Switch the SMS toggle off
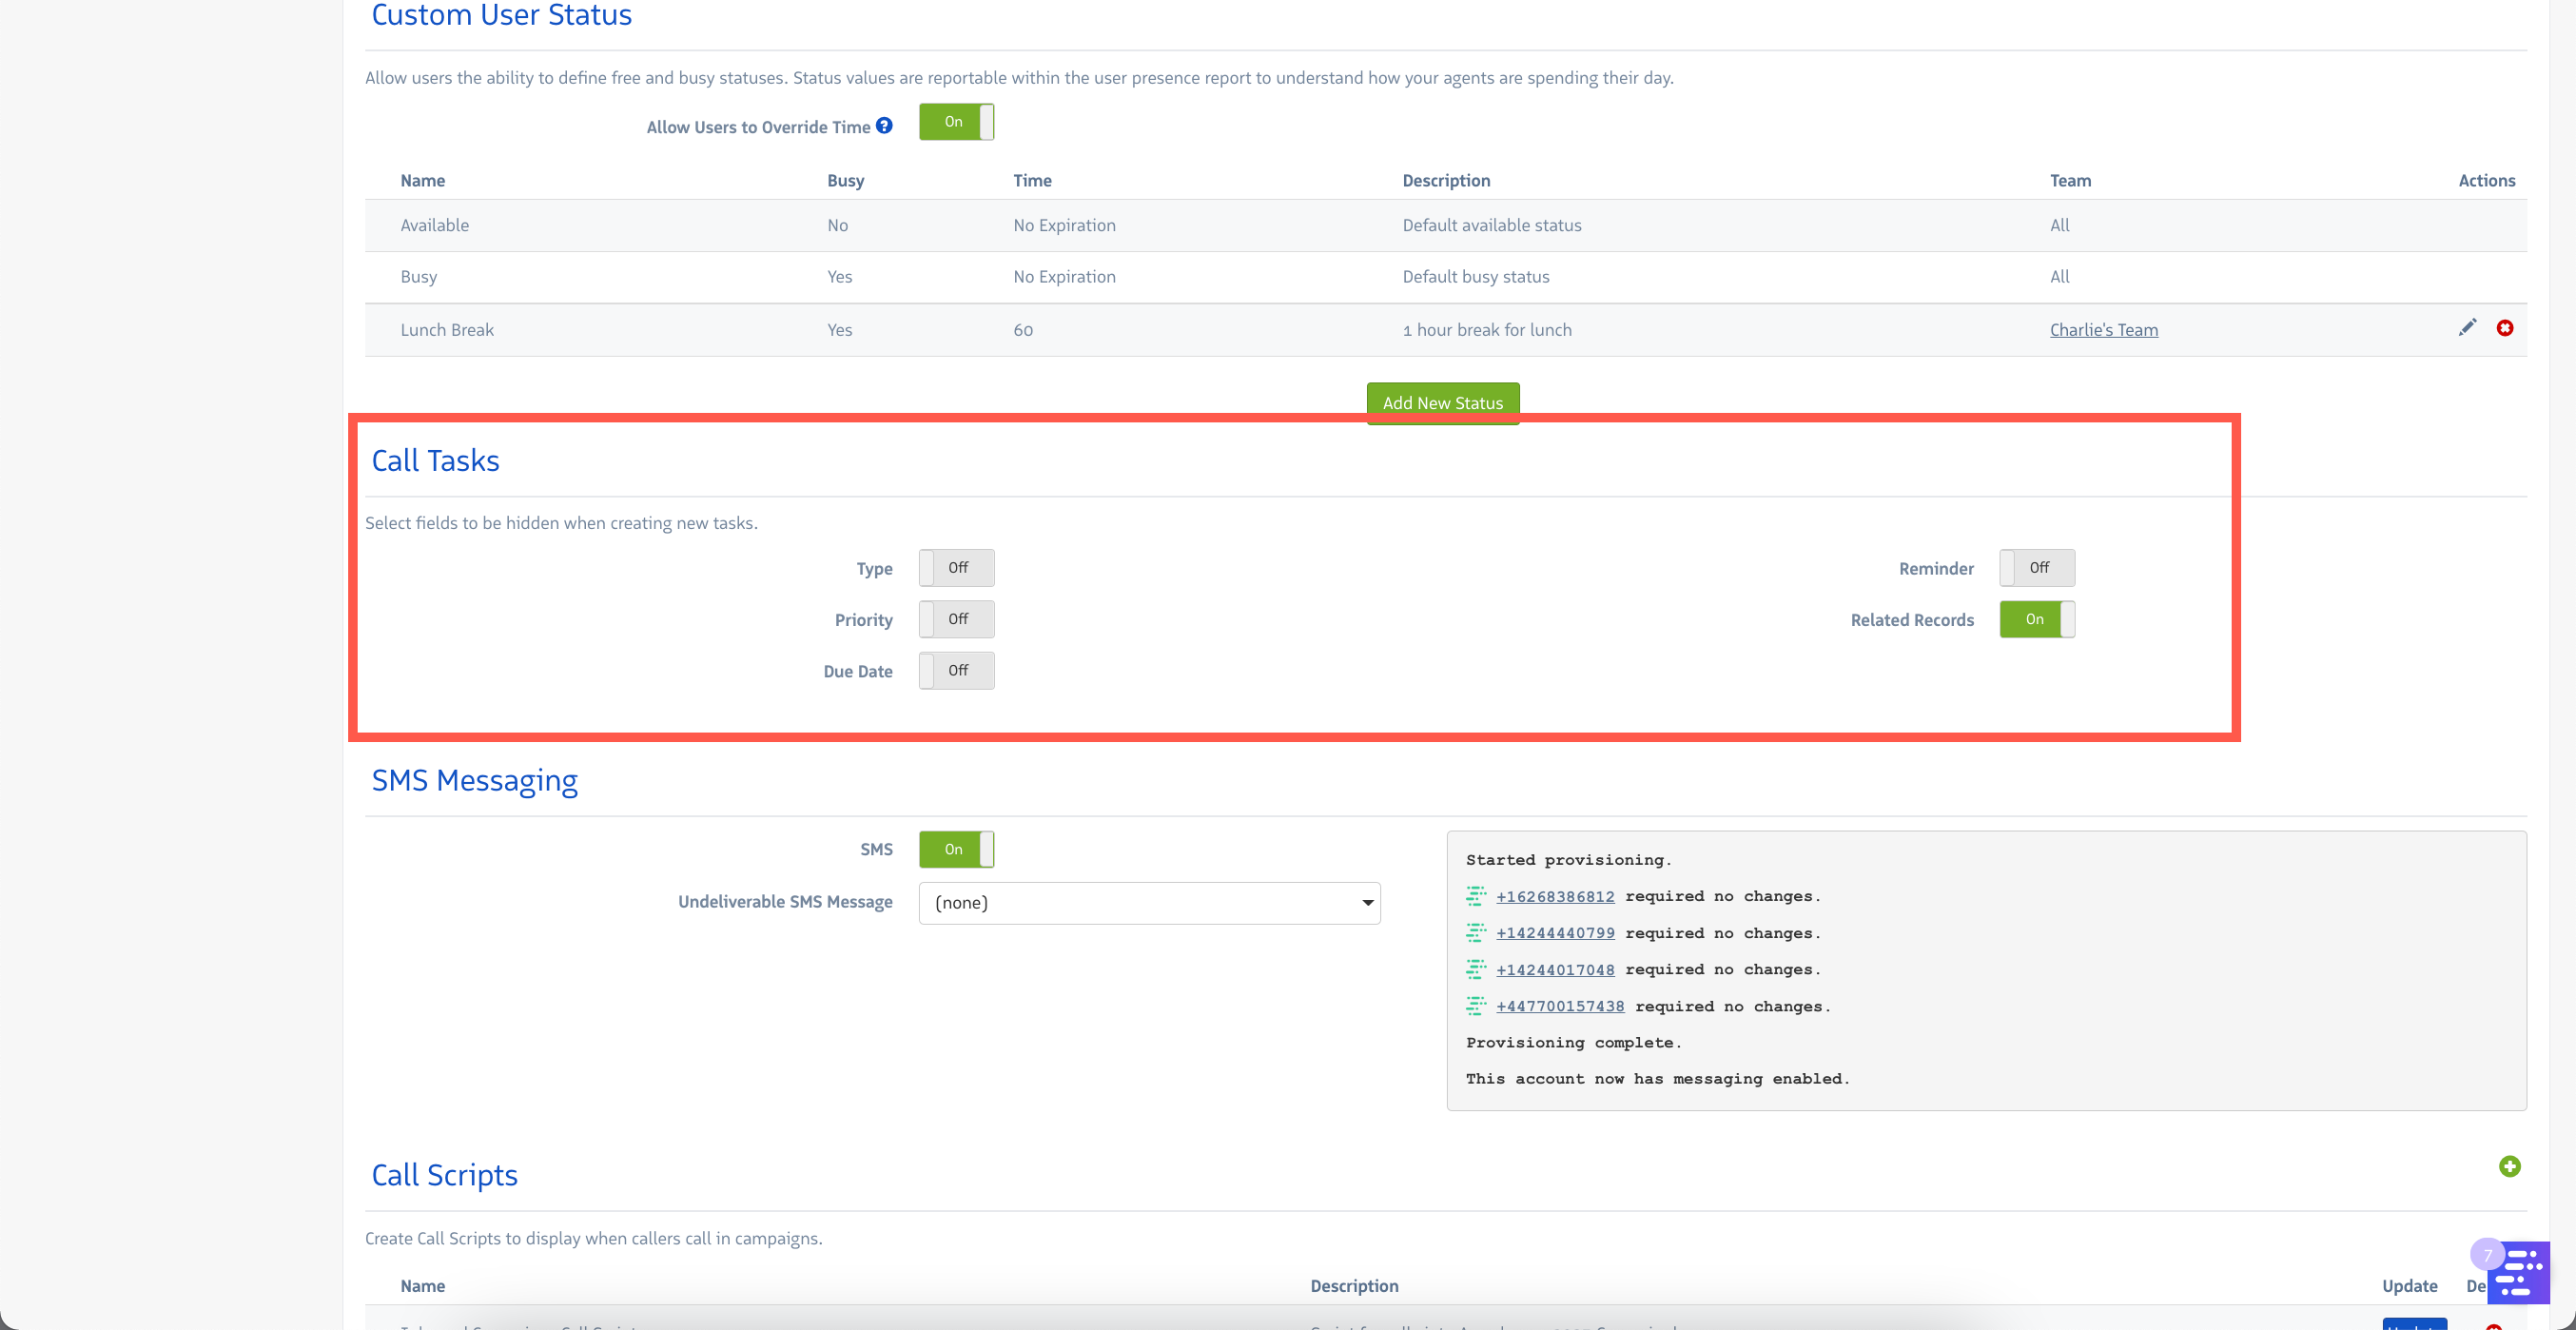2576x1330 pixels. pos(956,849)
